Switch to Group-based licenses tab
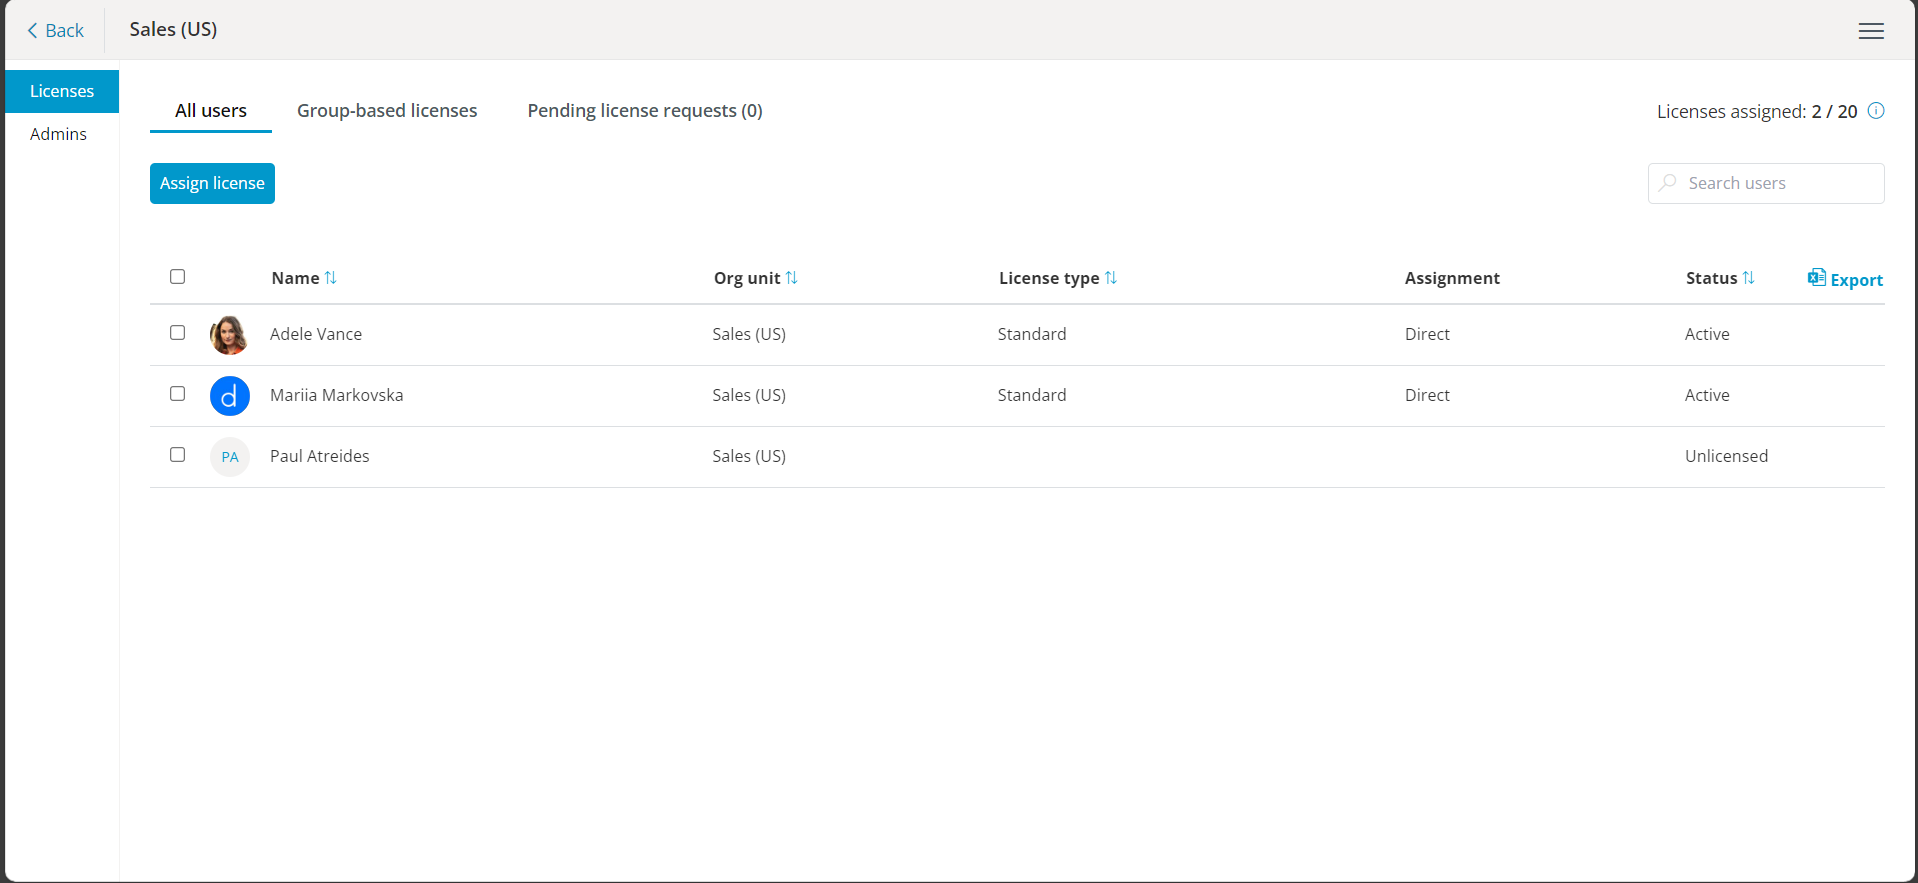This screenshot has height=883, width=1918. [x=387, y=111]
